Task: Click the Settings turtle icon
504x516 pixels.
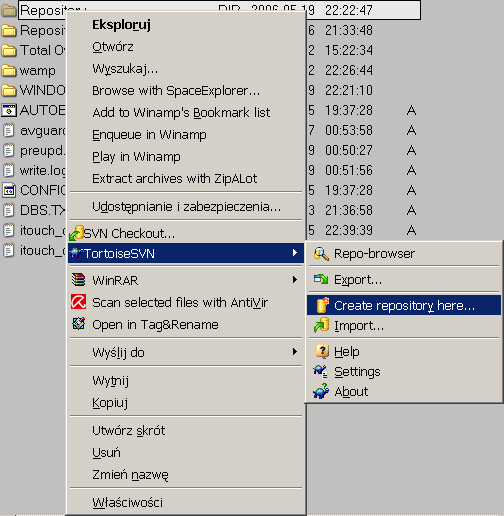Action: click(321, 371)
